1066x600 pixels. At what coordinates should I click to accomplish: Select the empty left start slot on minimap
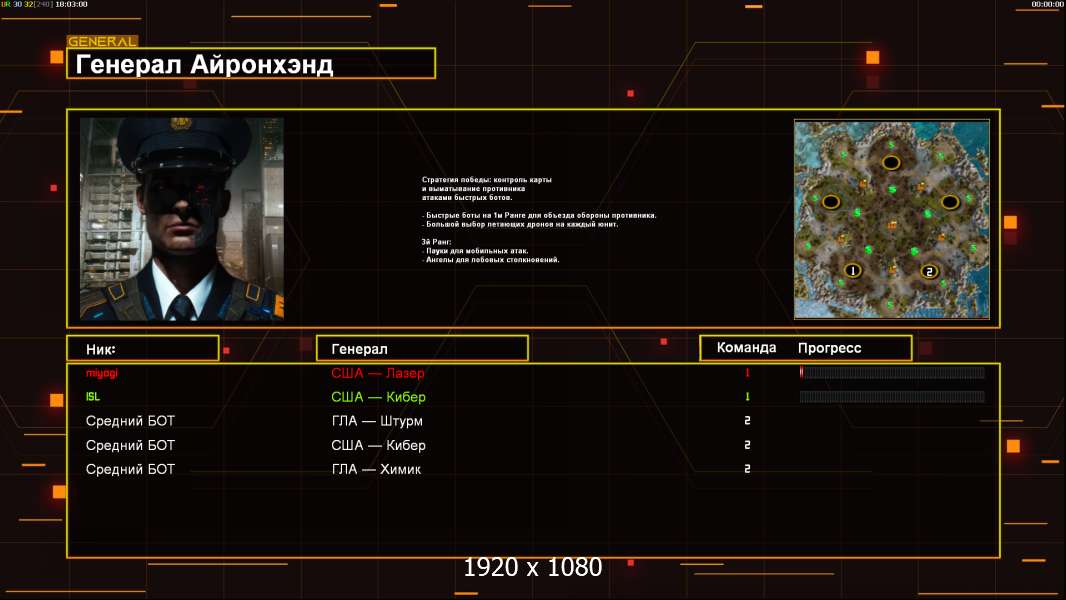click(x=831, y=202)
